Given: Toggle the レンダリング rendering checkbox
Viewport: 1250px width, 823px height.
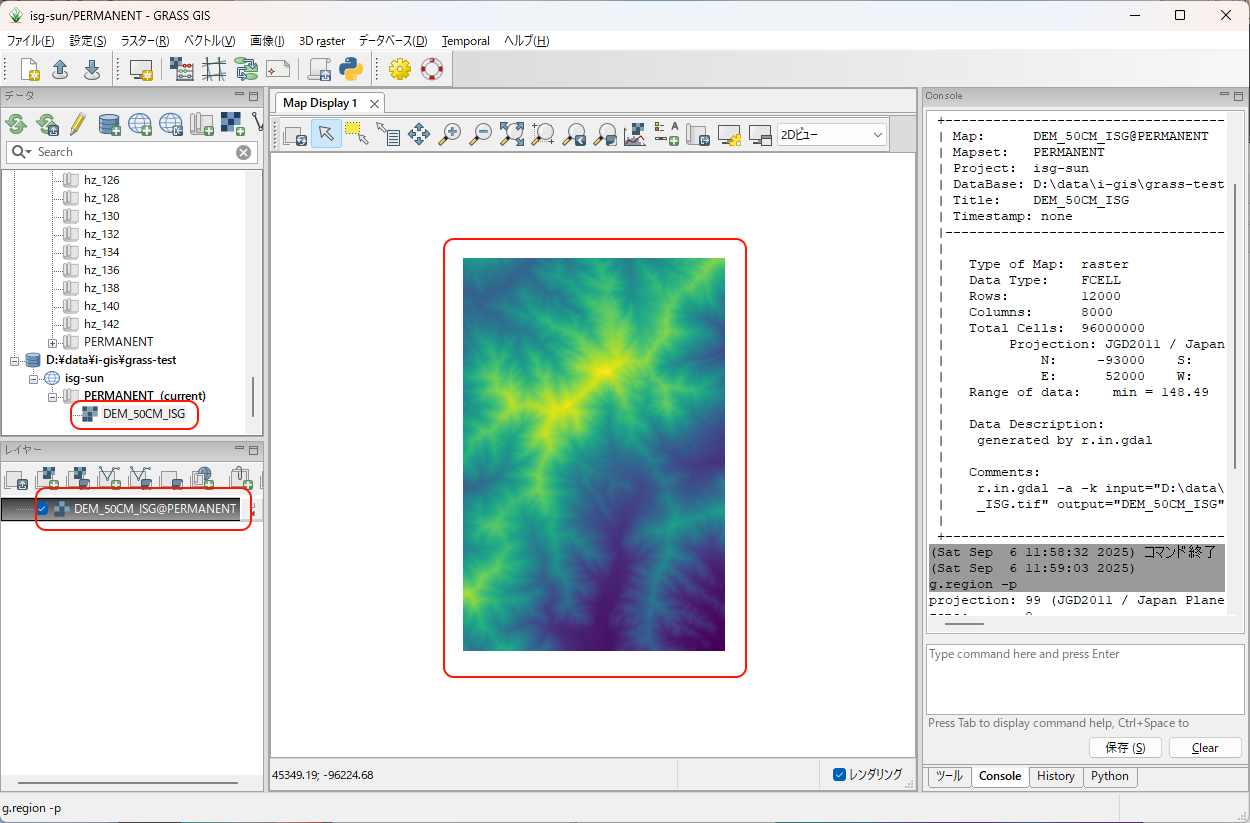Looking at the screenshot, I should tap(840, 774).
